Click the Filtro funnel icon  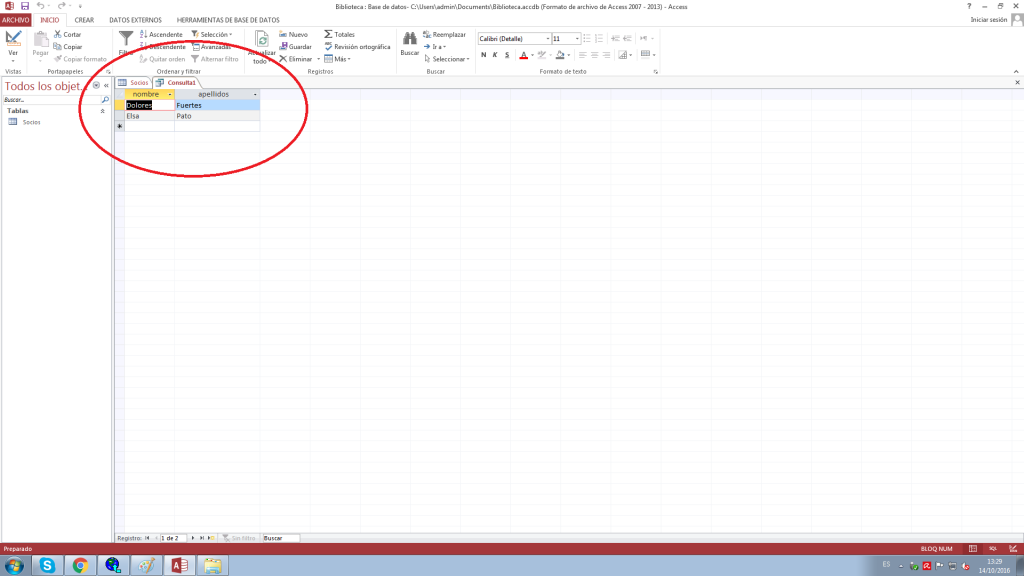[x=125, y=41]
